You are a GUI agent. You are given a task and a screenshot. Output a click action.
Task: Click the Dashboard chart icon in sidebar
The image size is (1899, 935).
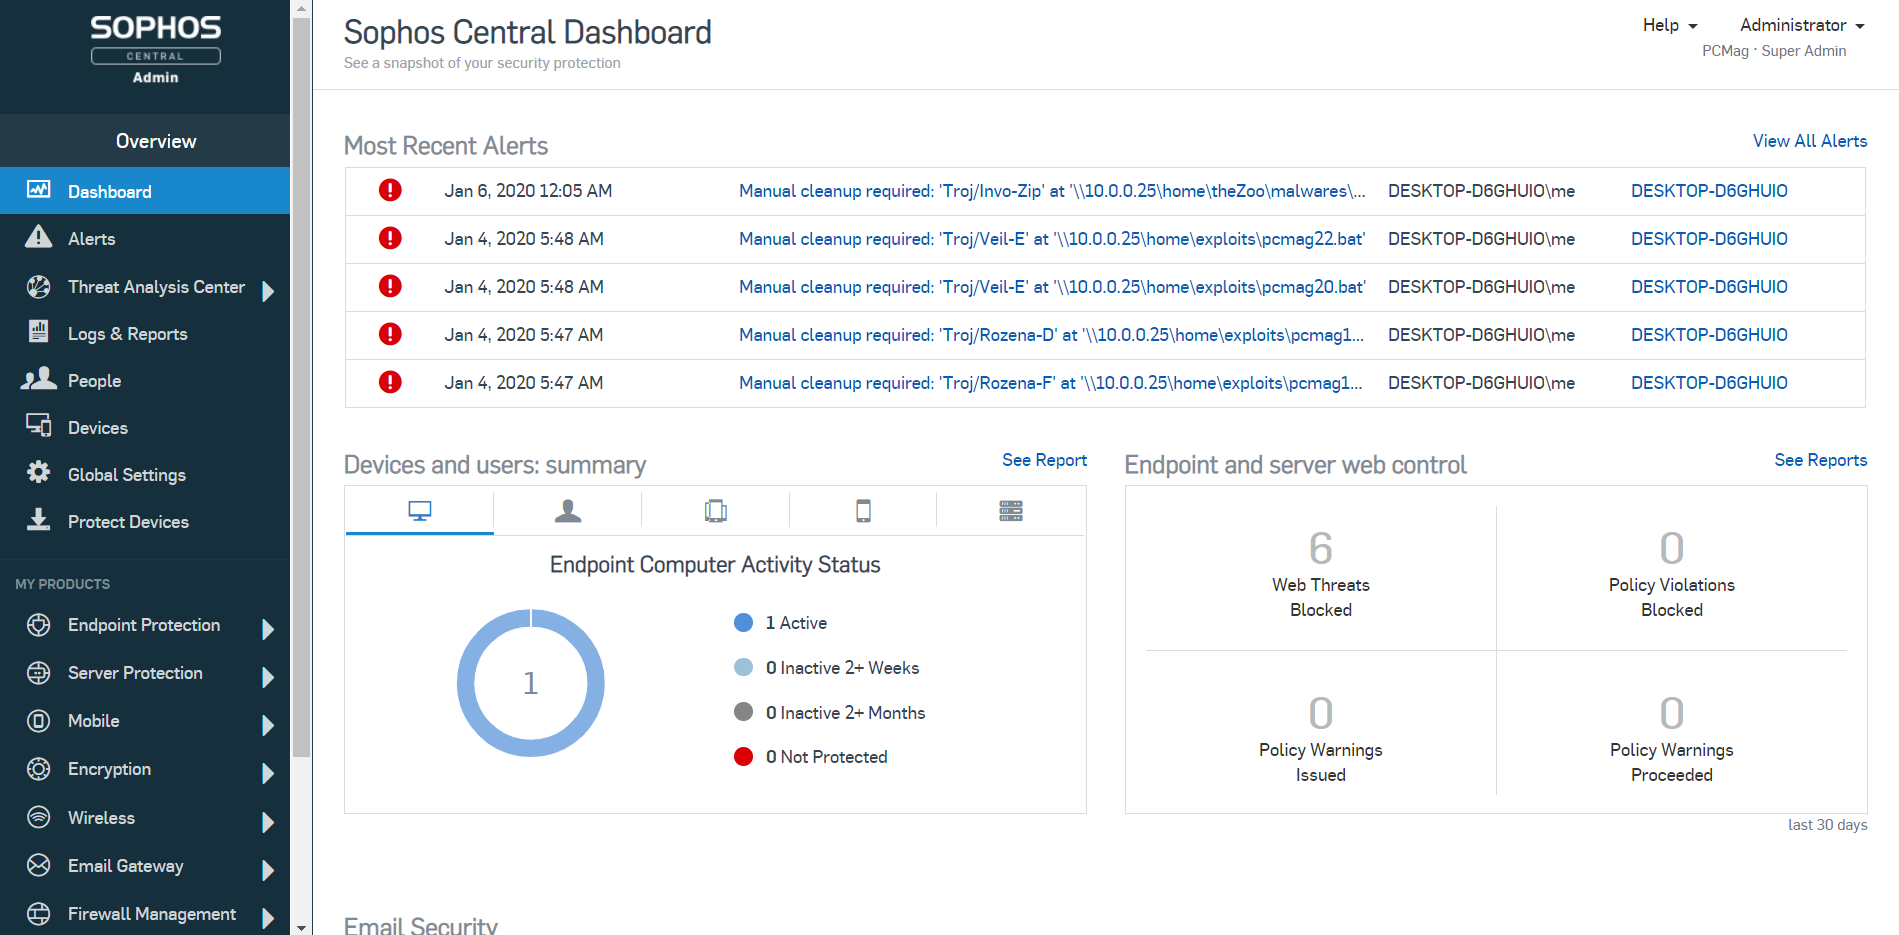pos(38,190)
